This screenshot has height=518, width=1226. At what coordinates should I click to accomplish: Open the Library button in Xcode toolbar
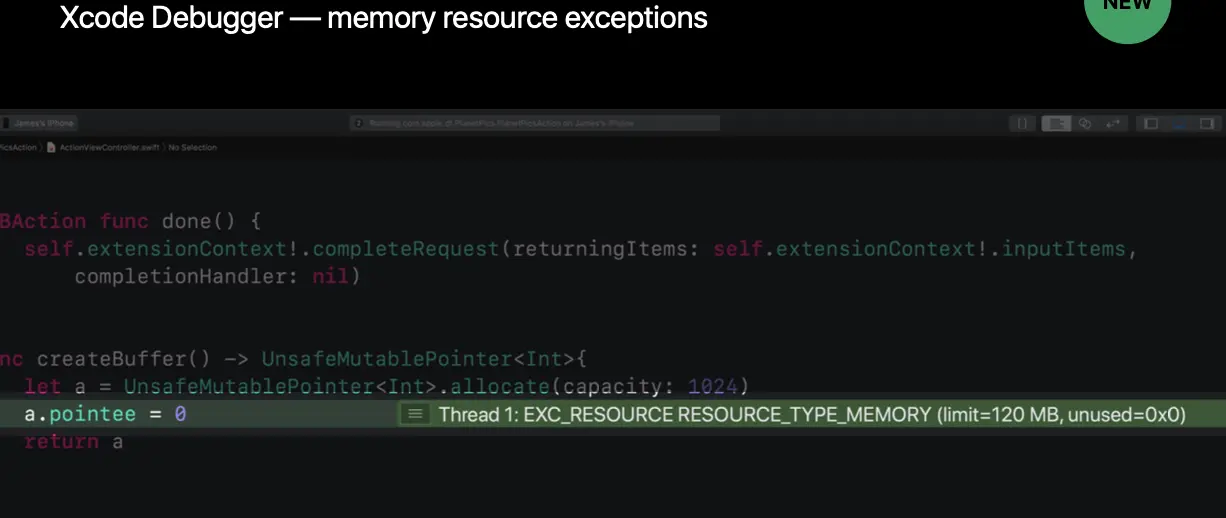pyautogui.click(x=1022, y=123)
